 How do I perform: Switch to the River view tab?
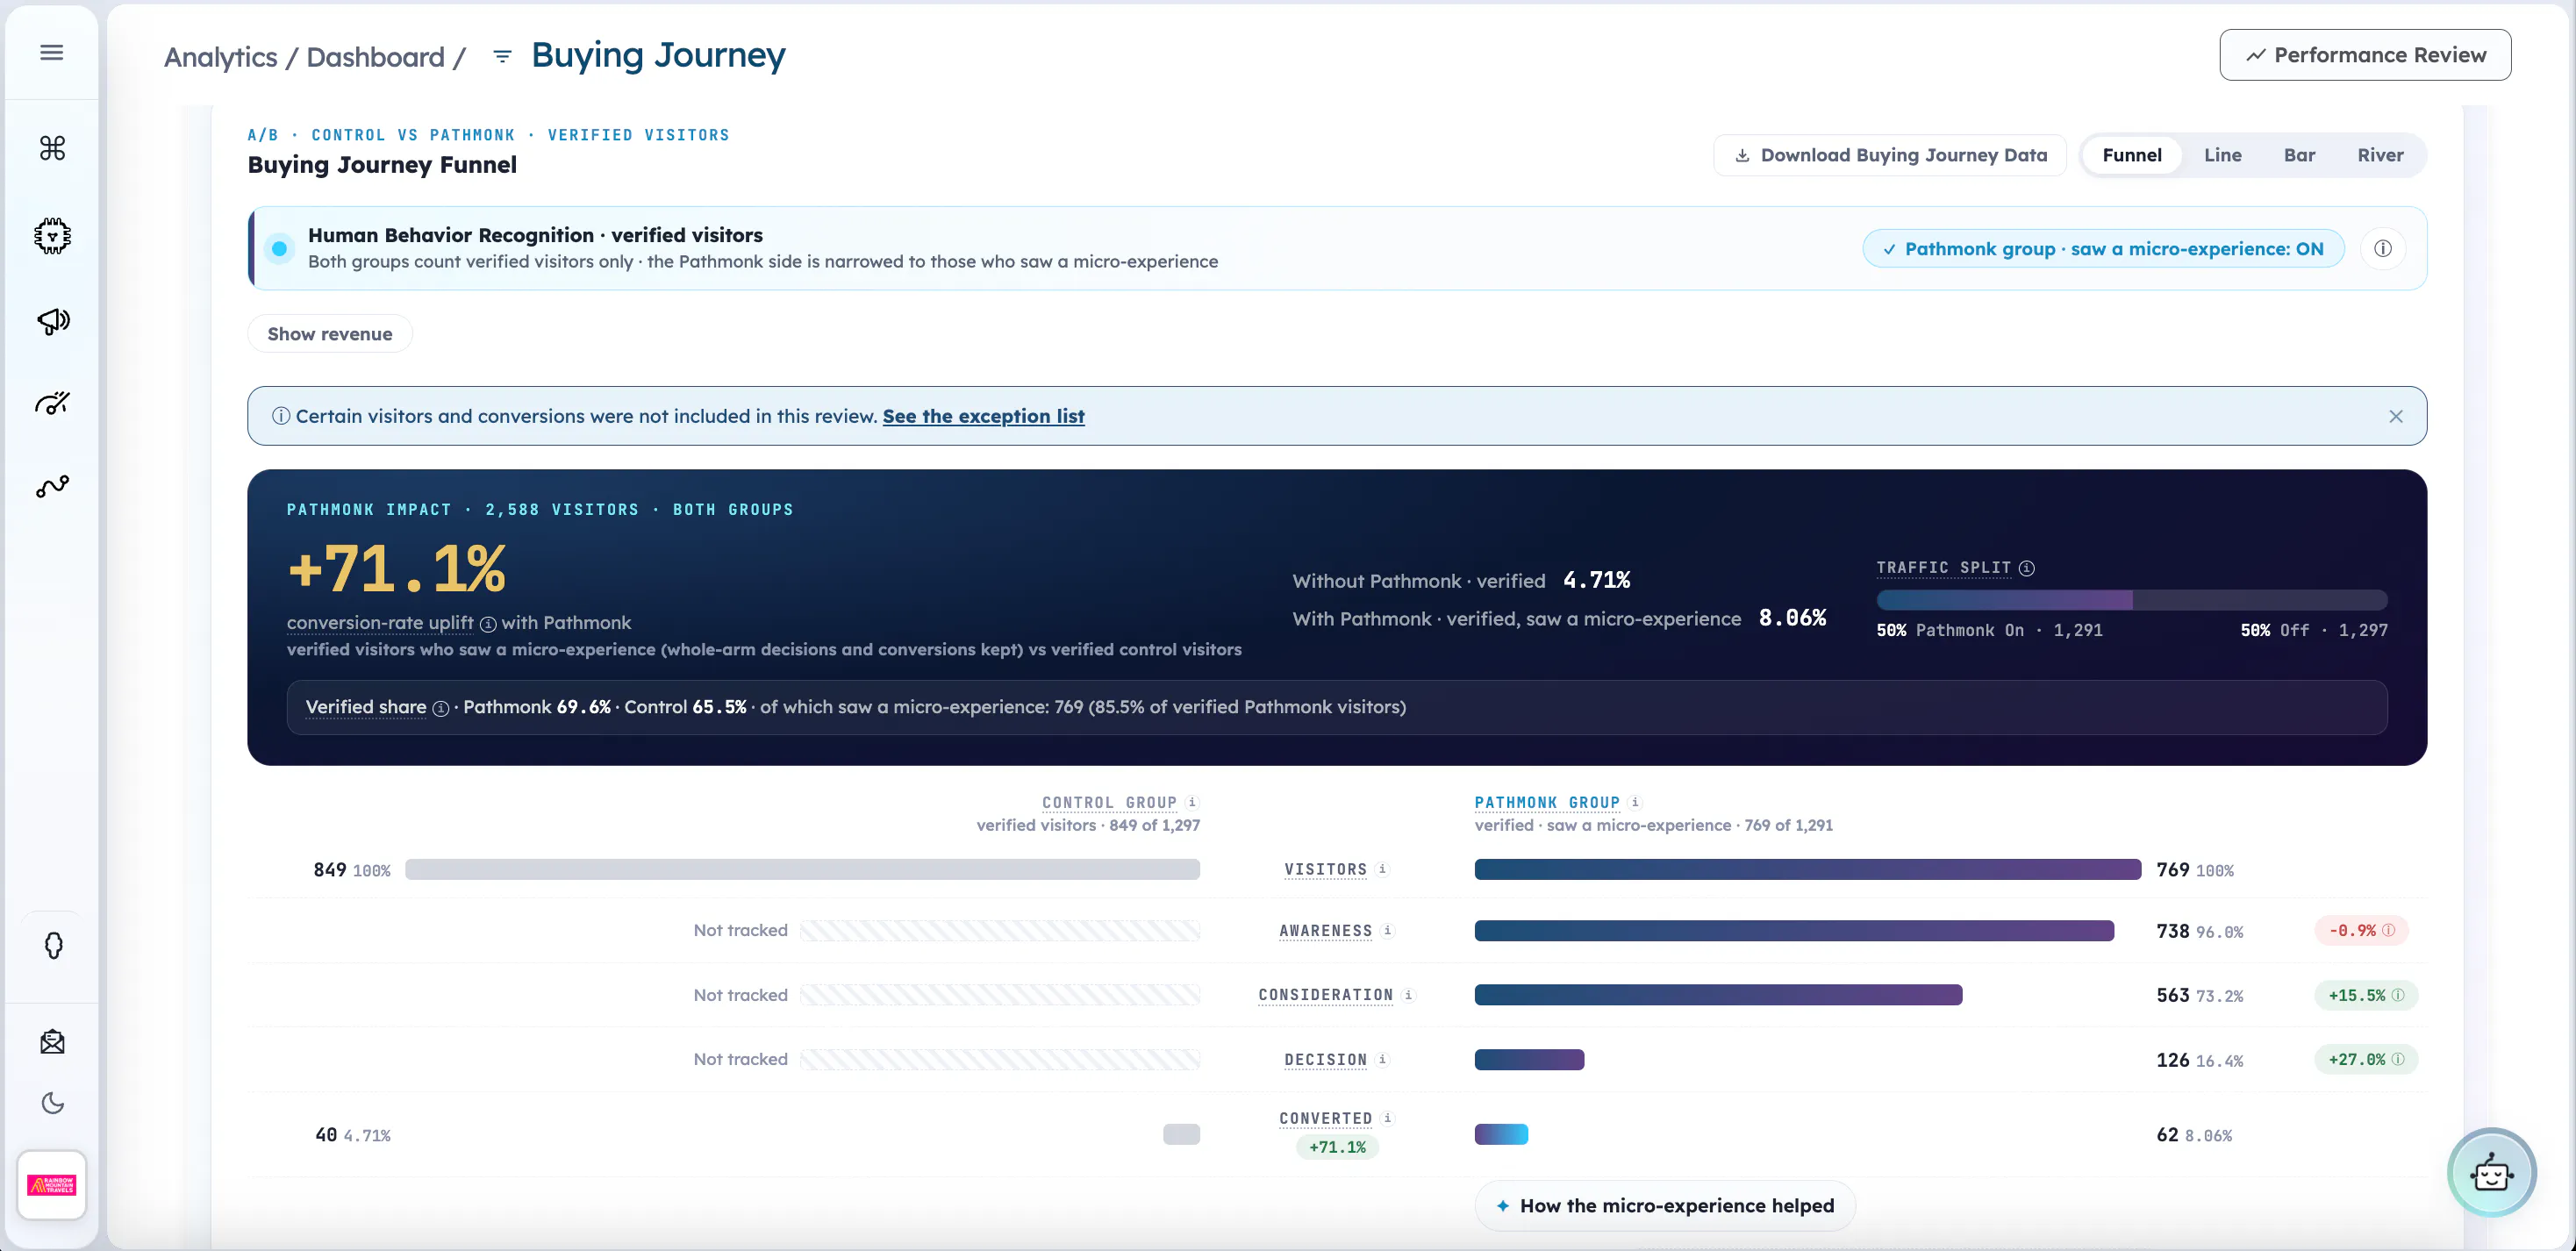click(2380, 155)
